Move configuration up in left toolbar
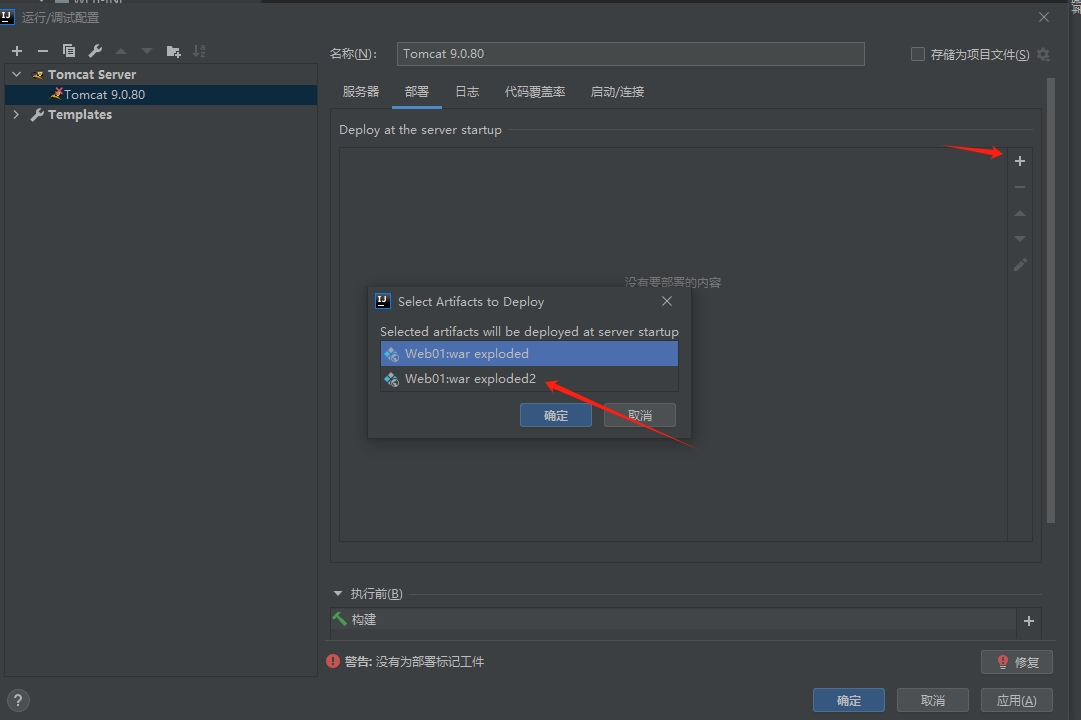 tap(121, 51)
